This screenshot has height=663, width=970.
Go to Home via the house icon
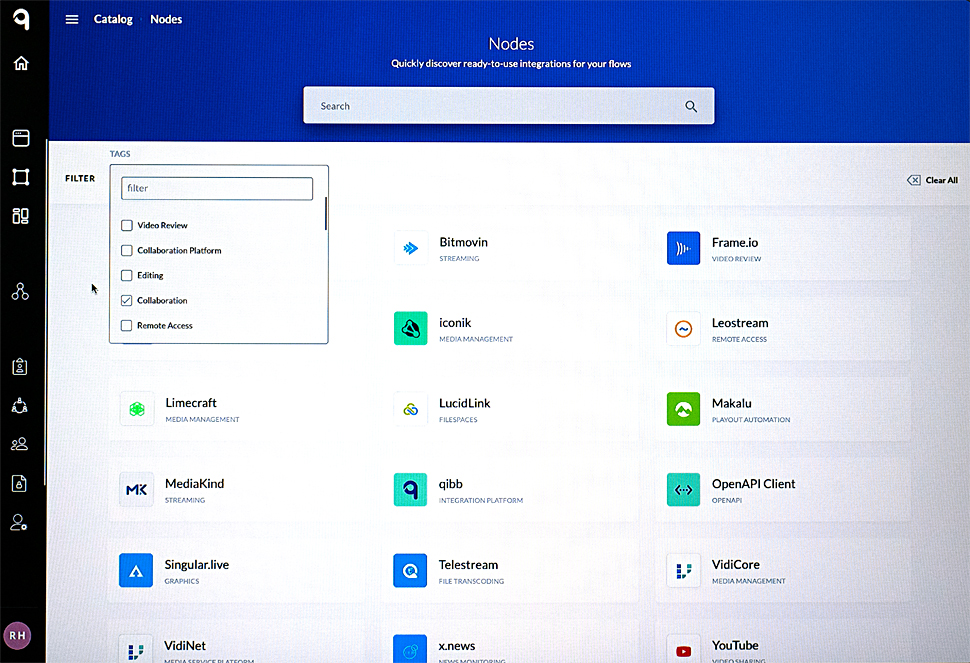(x=21, y=63)
